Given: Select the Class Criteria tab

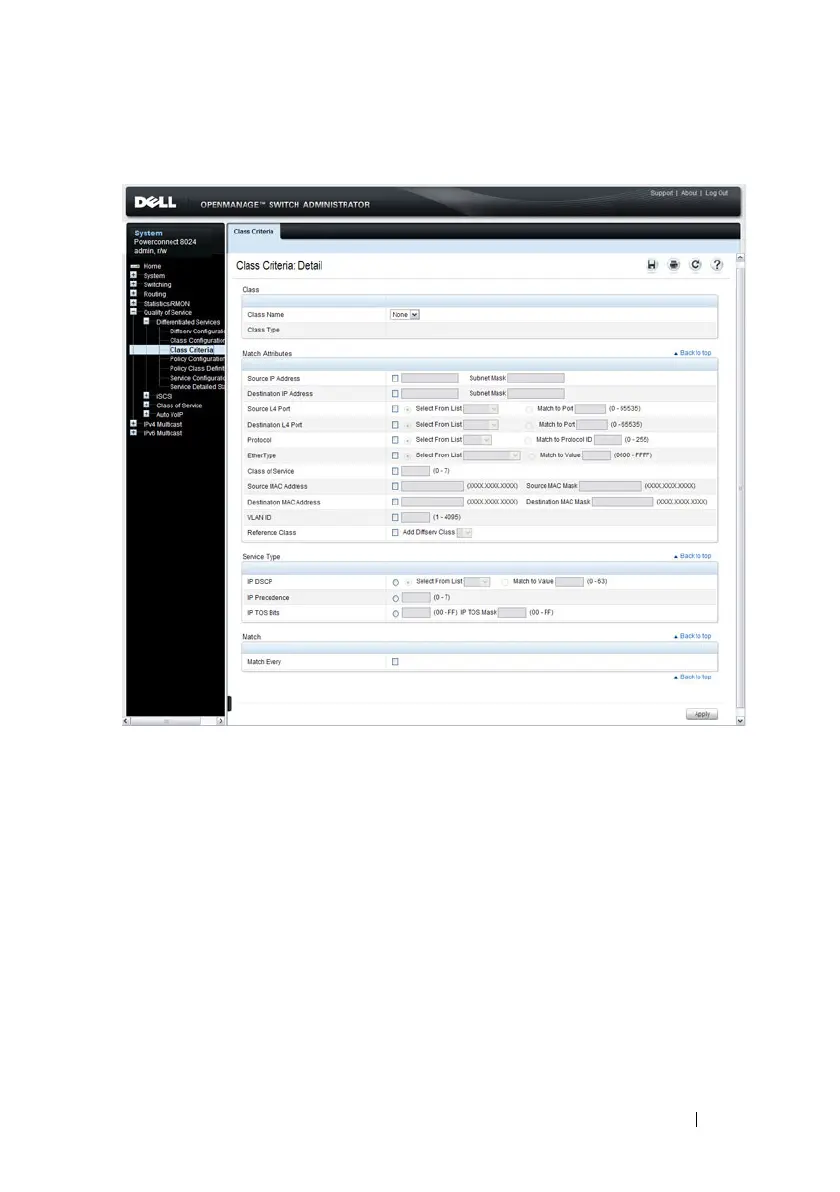Looking at the screenshot, I should [x=253, y=232].
